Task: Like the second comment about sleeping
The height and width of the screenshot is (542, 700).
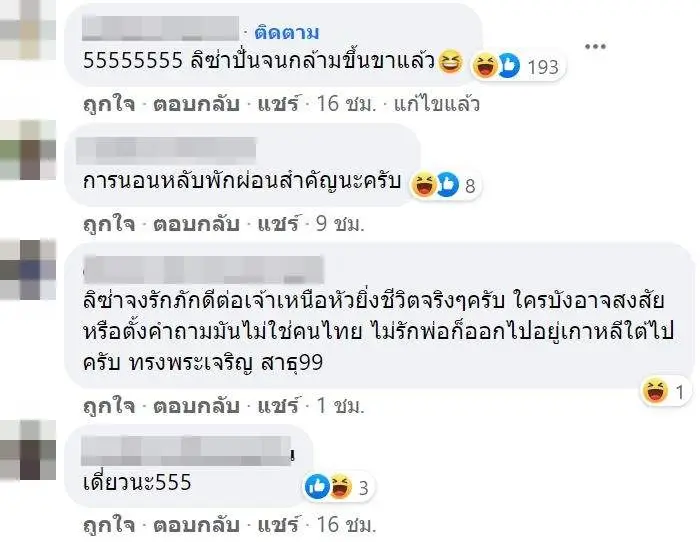Action: pos(109,224)
